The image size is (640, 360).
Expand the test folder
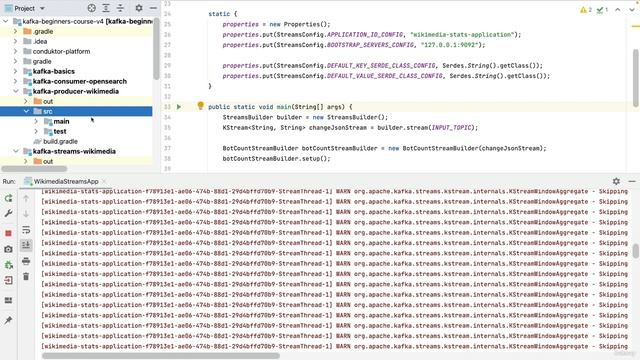tap(36, 131)
